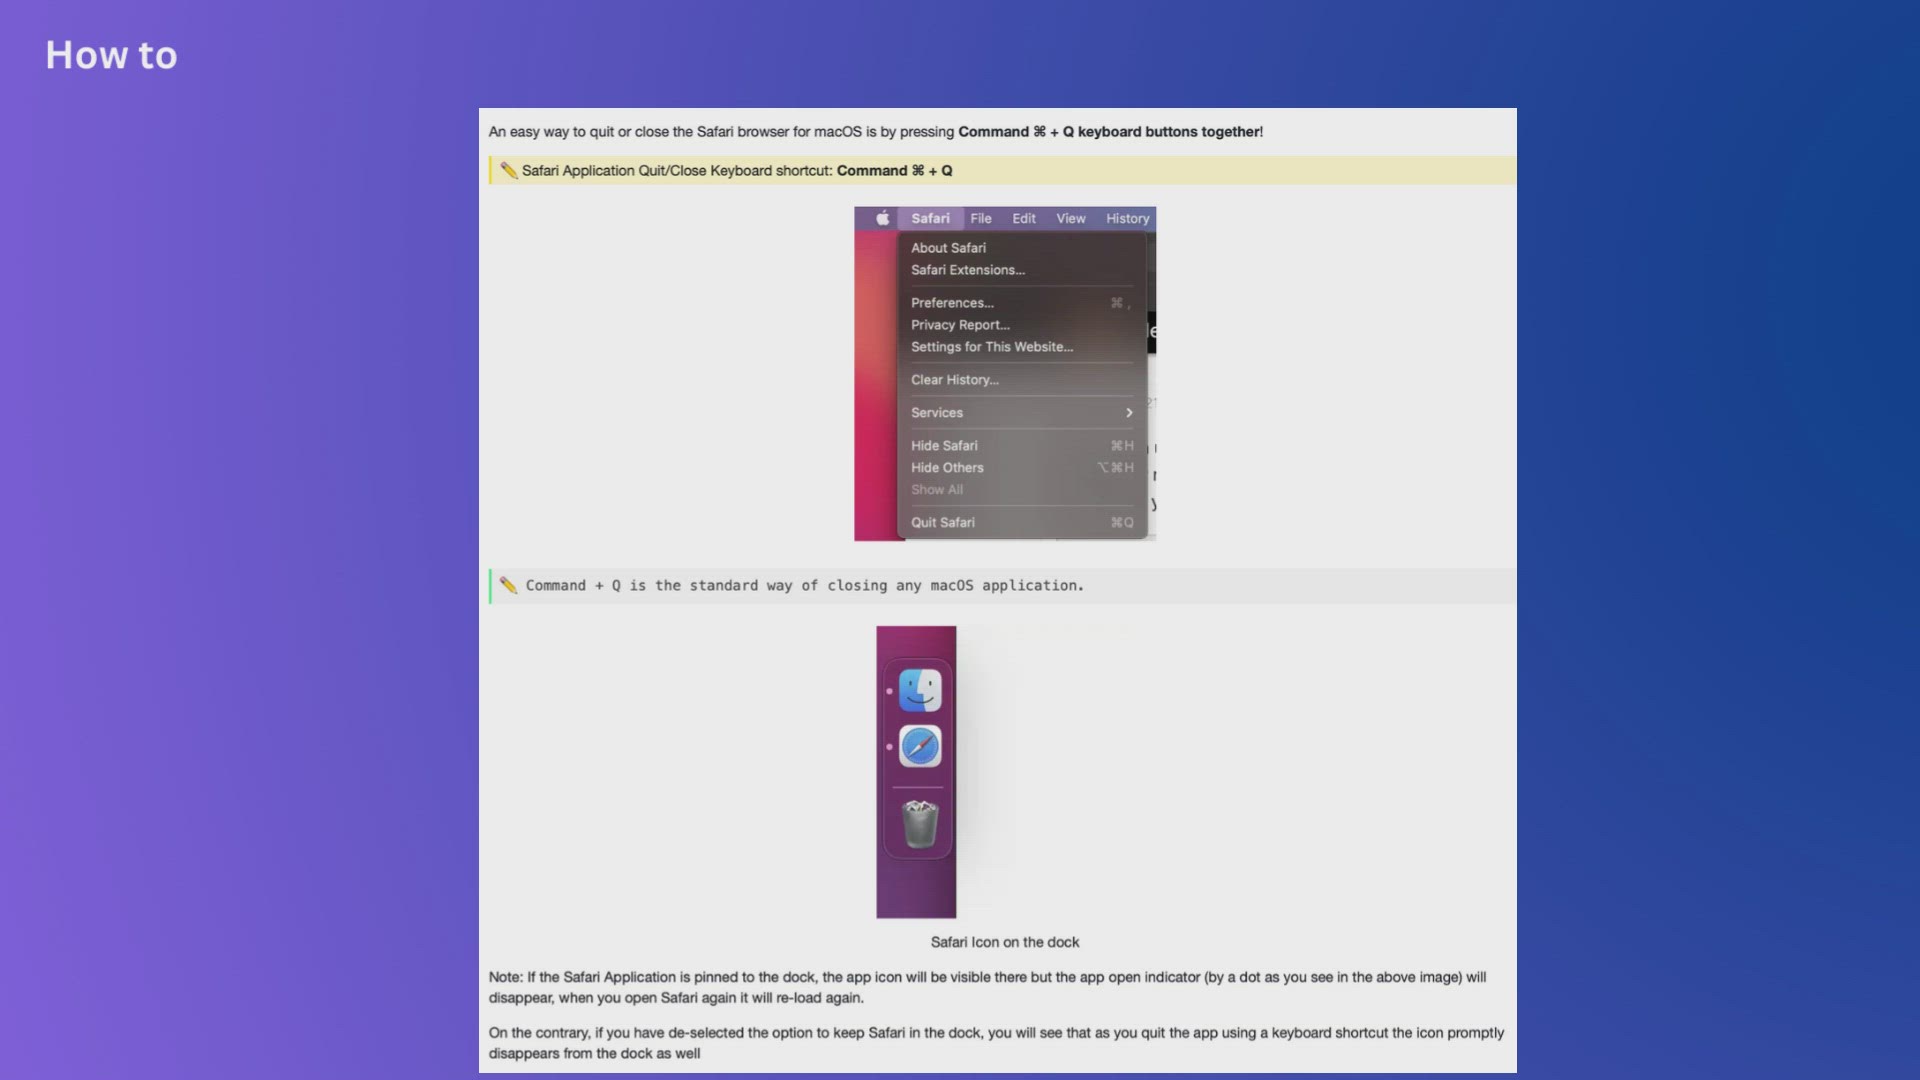Choose Hide Others in the menu
Screen dimensions: 1920x1080
(x=947, y=468)
